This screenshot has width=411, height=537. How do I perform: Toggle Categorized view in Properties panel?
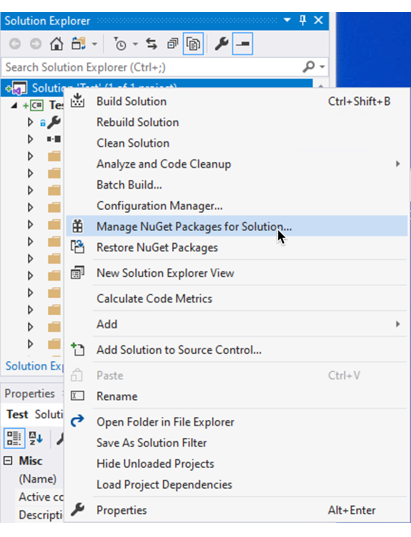pos(14,438)
